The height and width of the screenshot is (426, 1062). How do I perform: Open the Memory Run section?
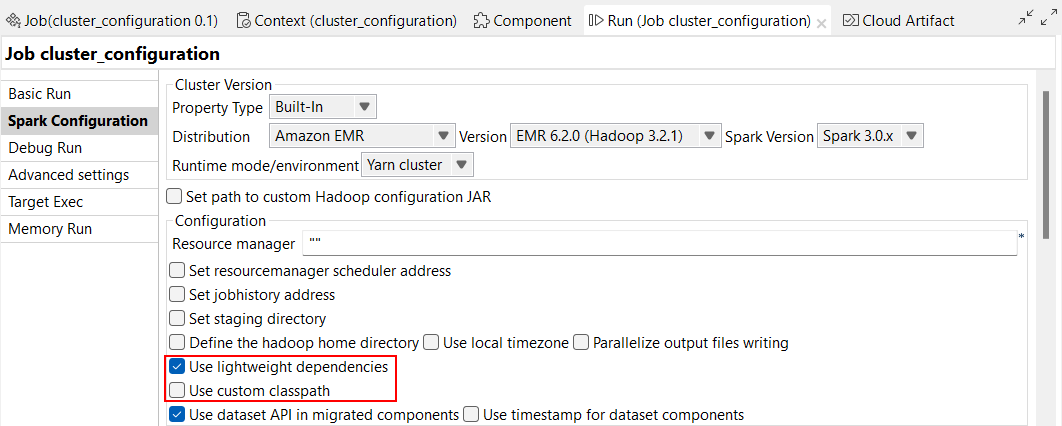[50, 229]
